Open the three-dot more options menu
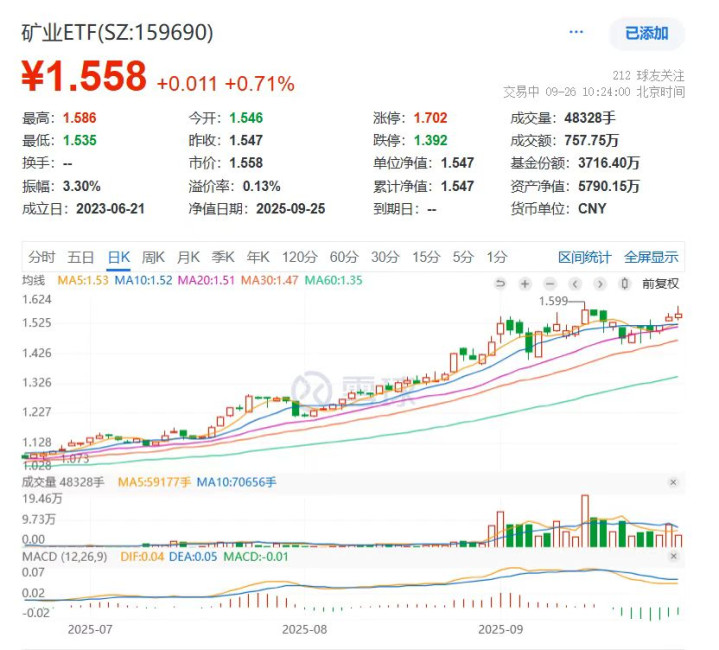719x650 pixels. pos(576,33)
